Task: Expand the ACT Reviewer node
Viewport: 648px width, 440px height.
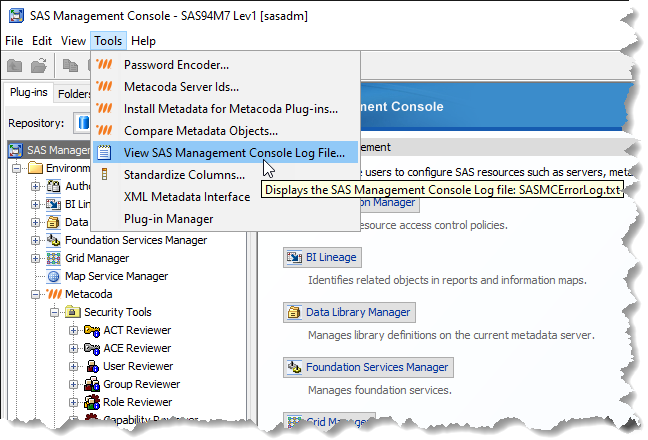Action: point(74,331)
